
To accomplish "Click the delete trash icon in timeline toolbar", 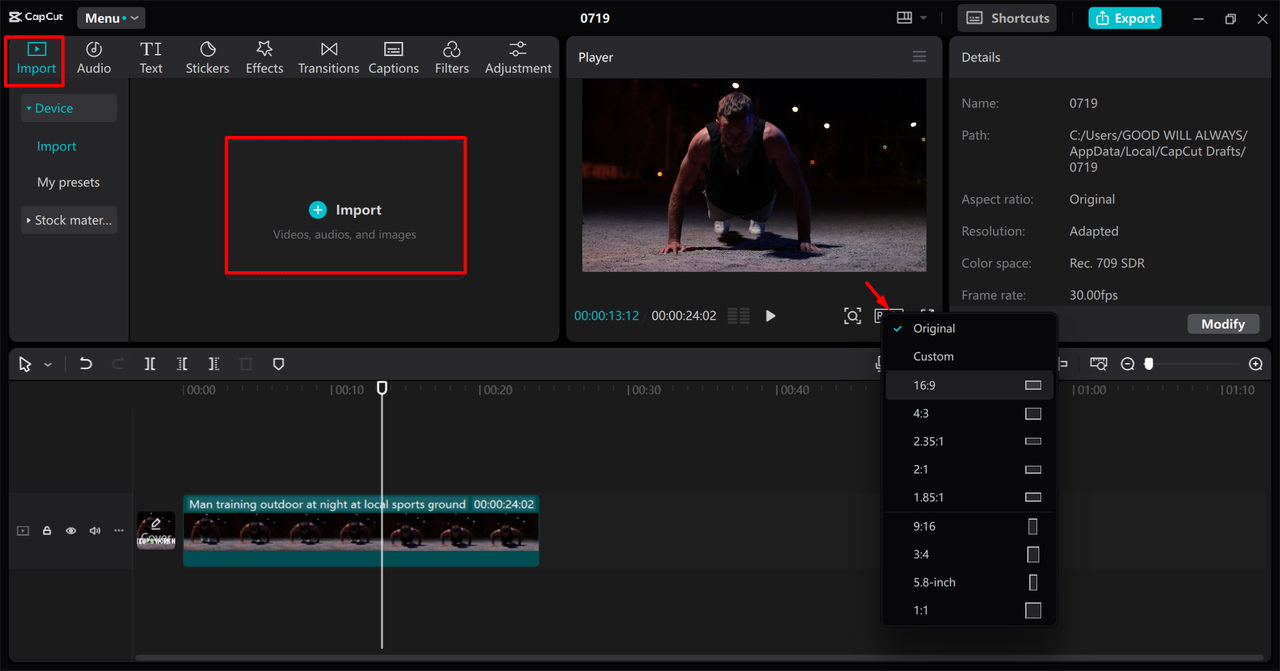I will [246, 364].
